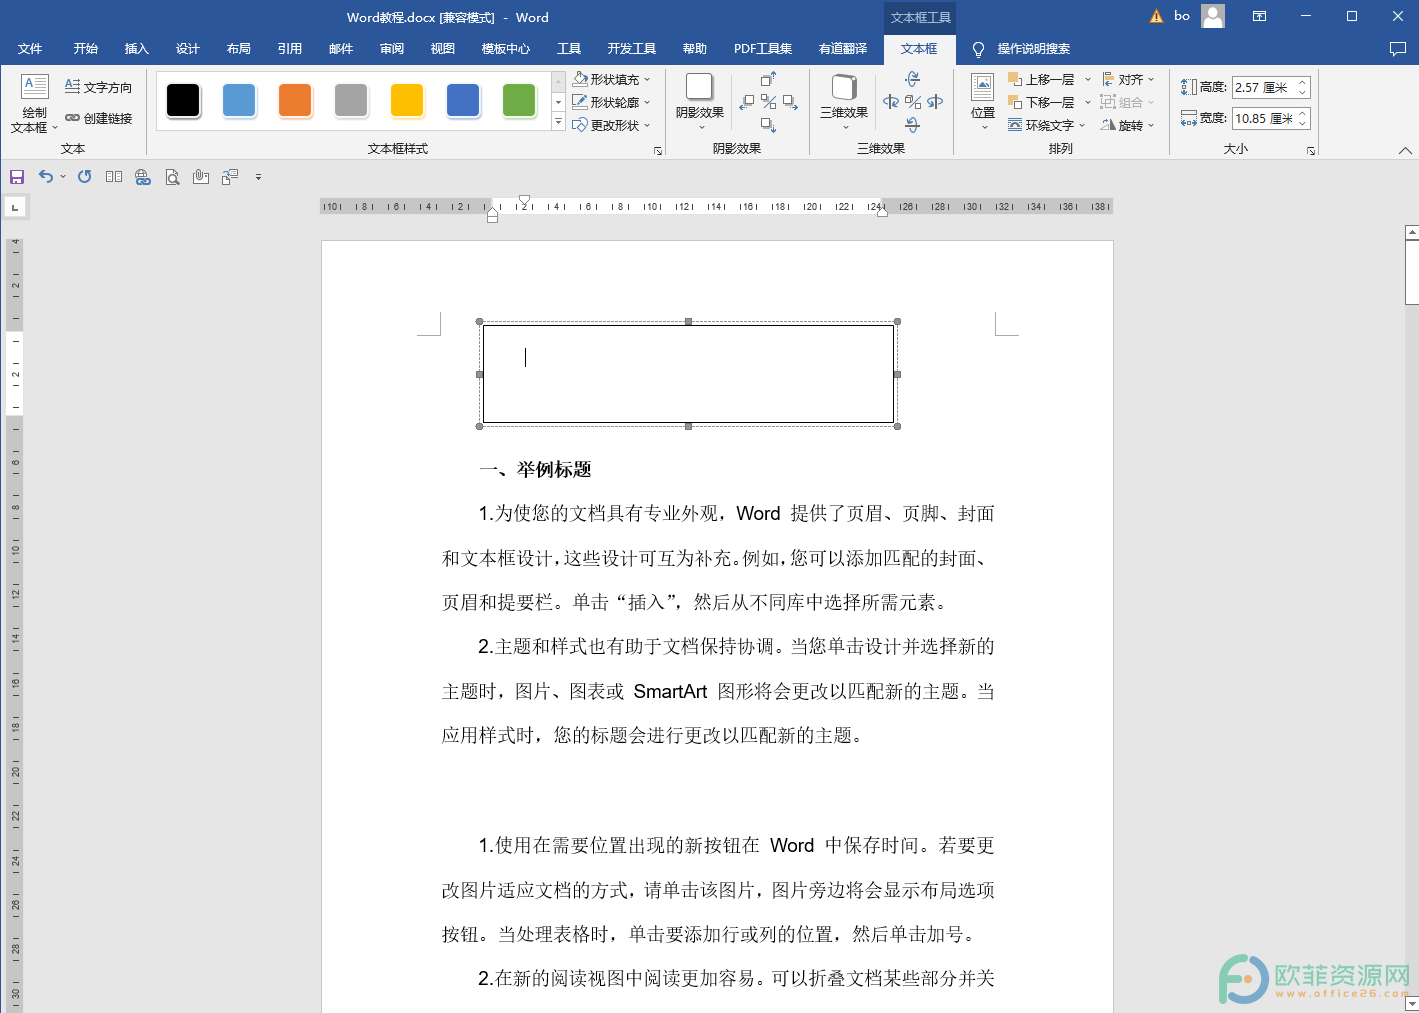
Task: Open Shape Fill (形状填充) dropdown
Action: coord(612,79)
